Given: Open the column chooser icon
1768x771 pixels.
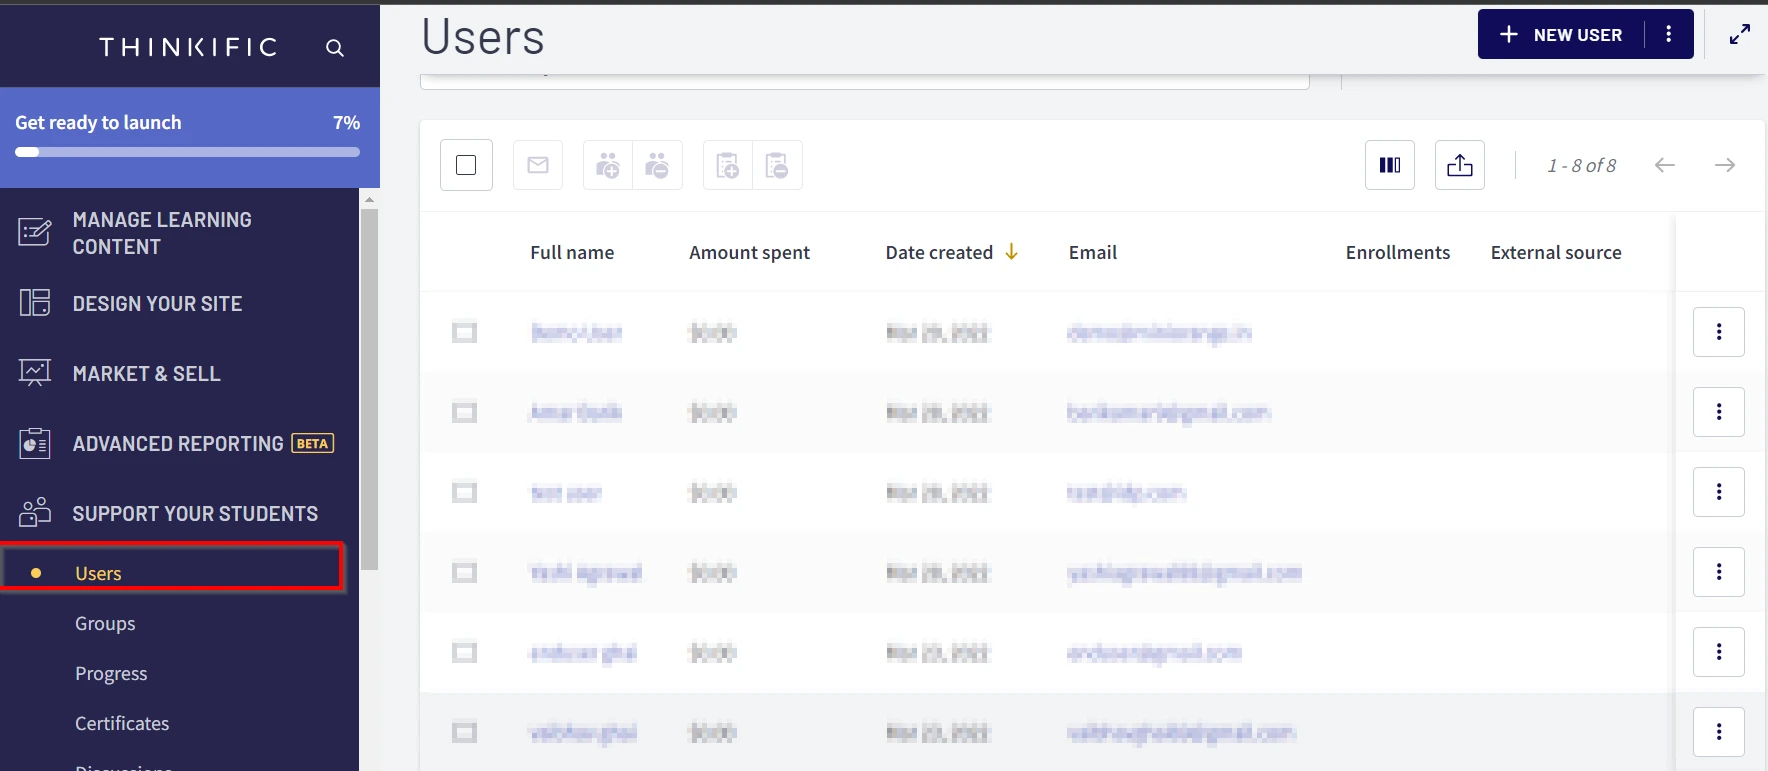Looking at the screenshot, I should pos(1390,165).
